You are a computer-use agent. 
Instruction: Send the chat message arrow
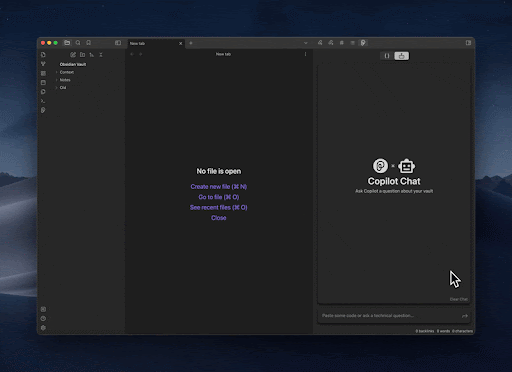(x=465, y=316)
